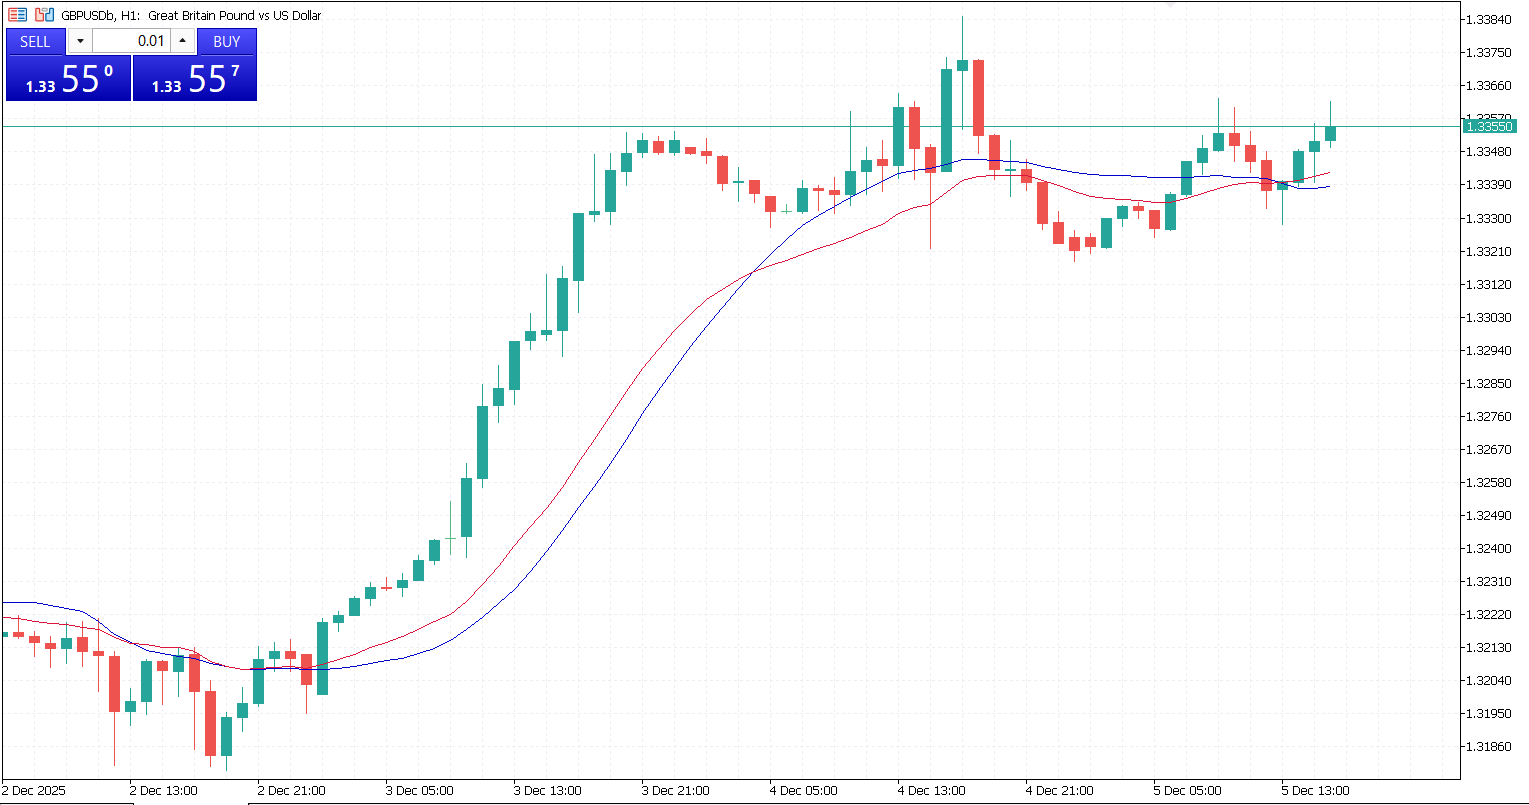This screenshot has height=805, width=1529.
Task: Click the large red candle after the chart peak
Action: coord(978,96)
